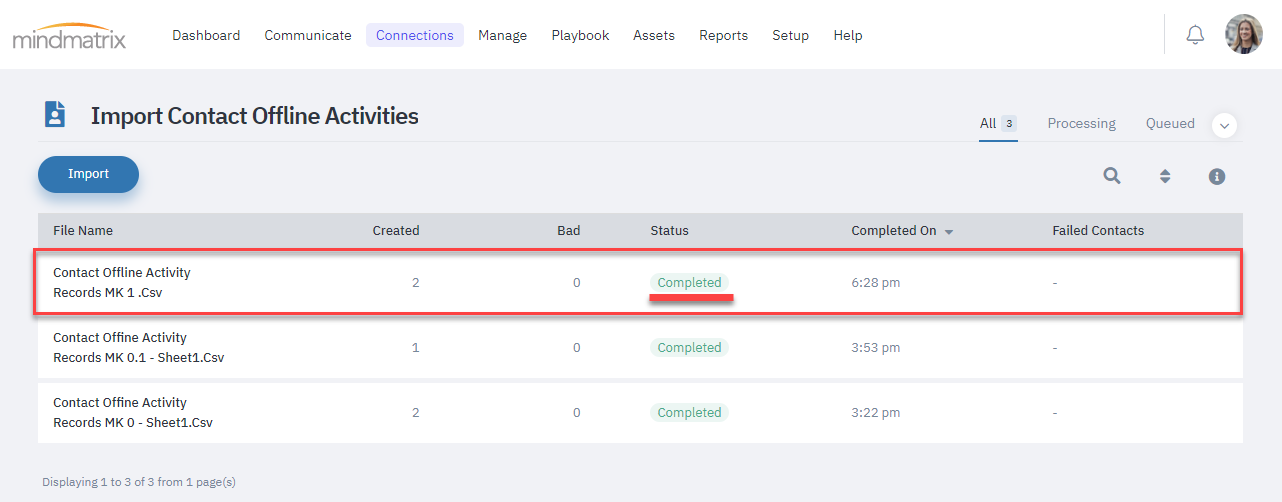Open Records MK 0.1 - Sheet1.Csv row
Screen dimensions: 1282x502
(x=640, y=348)
